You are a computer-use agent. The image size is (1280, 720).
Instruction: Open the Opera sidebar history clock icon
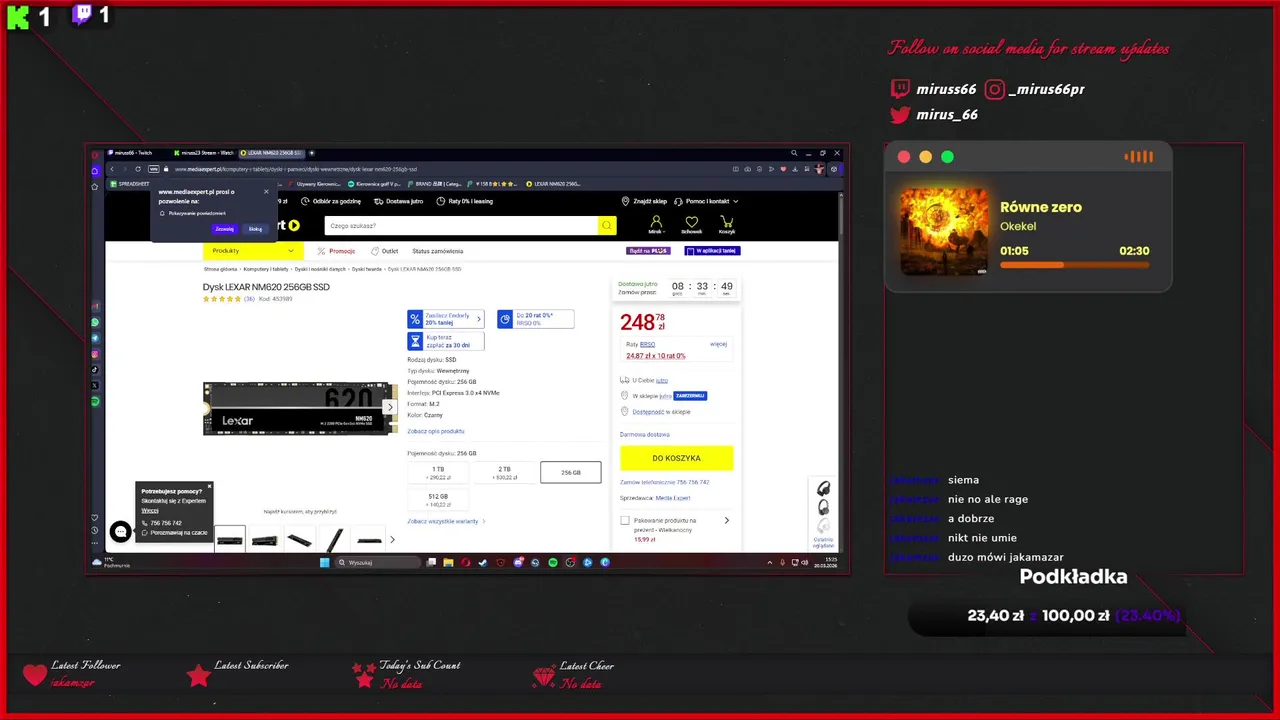(95, 529)
